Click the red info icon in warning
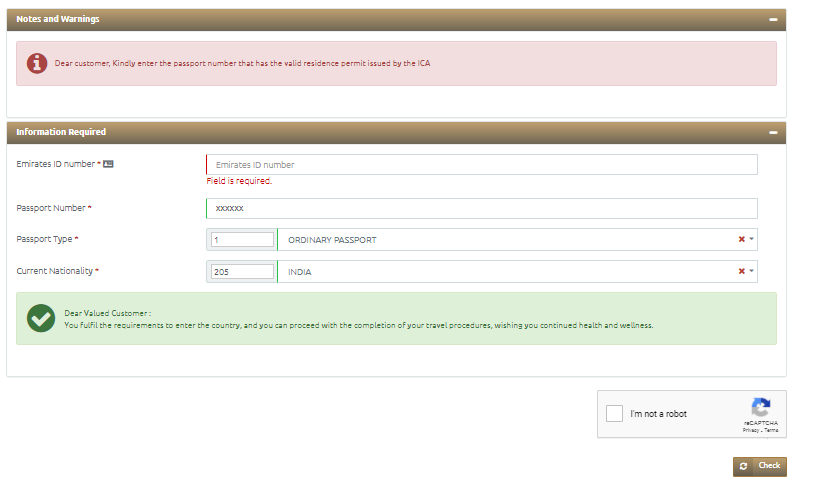This screenshot has height=499, width=816. tap(37, 63)
